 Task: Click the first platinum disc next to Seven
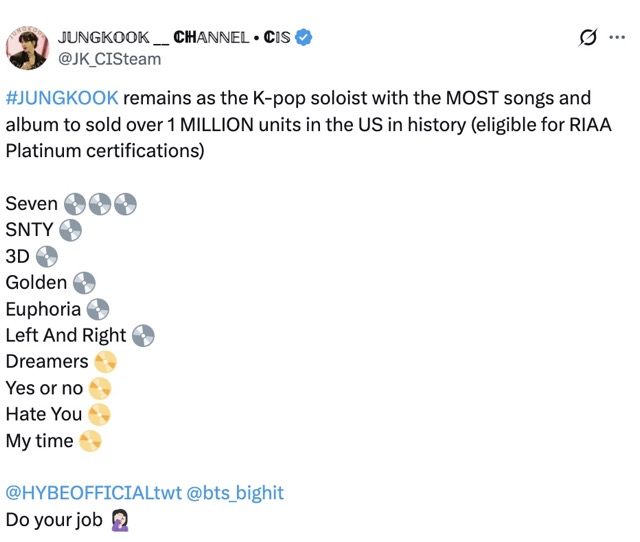point(74,204)
